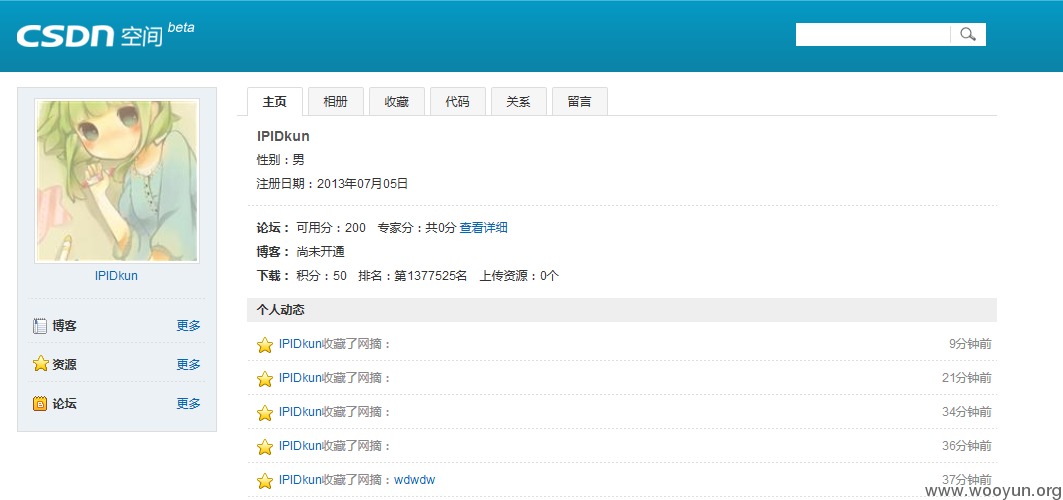Click IPIDkun link in the 9分钟前 entry
Viewport: 1063px width, 500px height.
pos(300,343)
